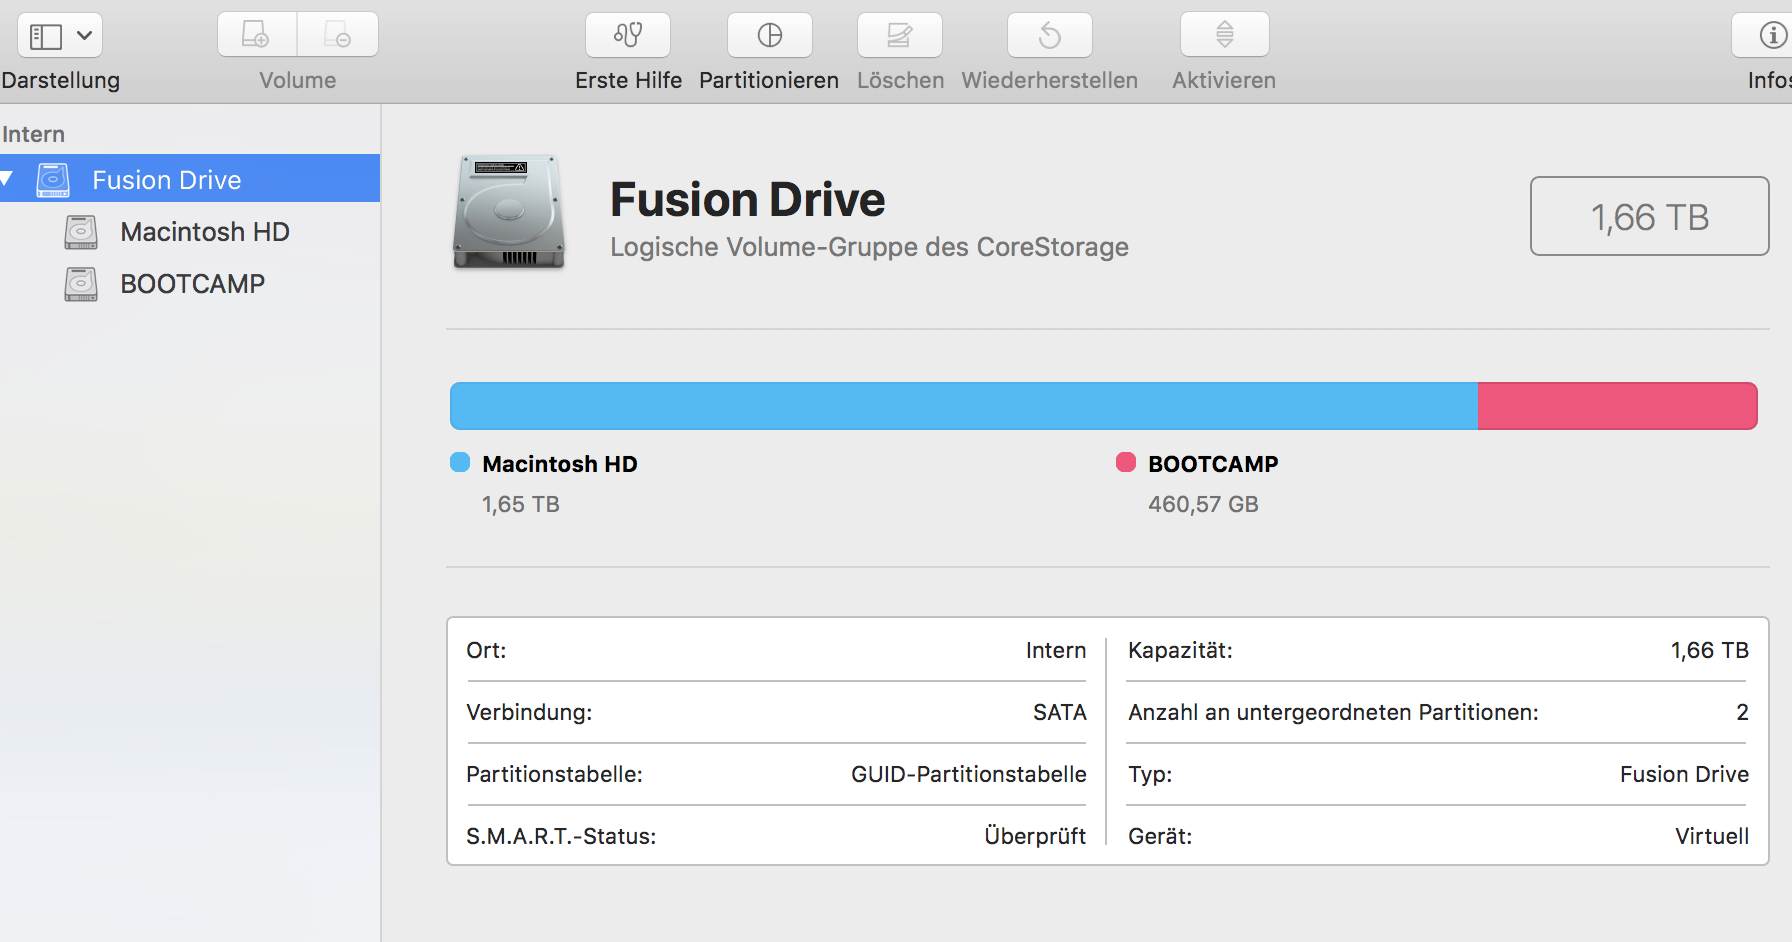Click the red BOOTCAMP legend dot
Viewport: 1792px width, 942px height.
pyautogui.click(x=1126, y=462)
